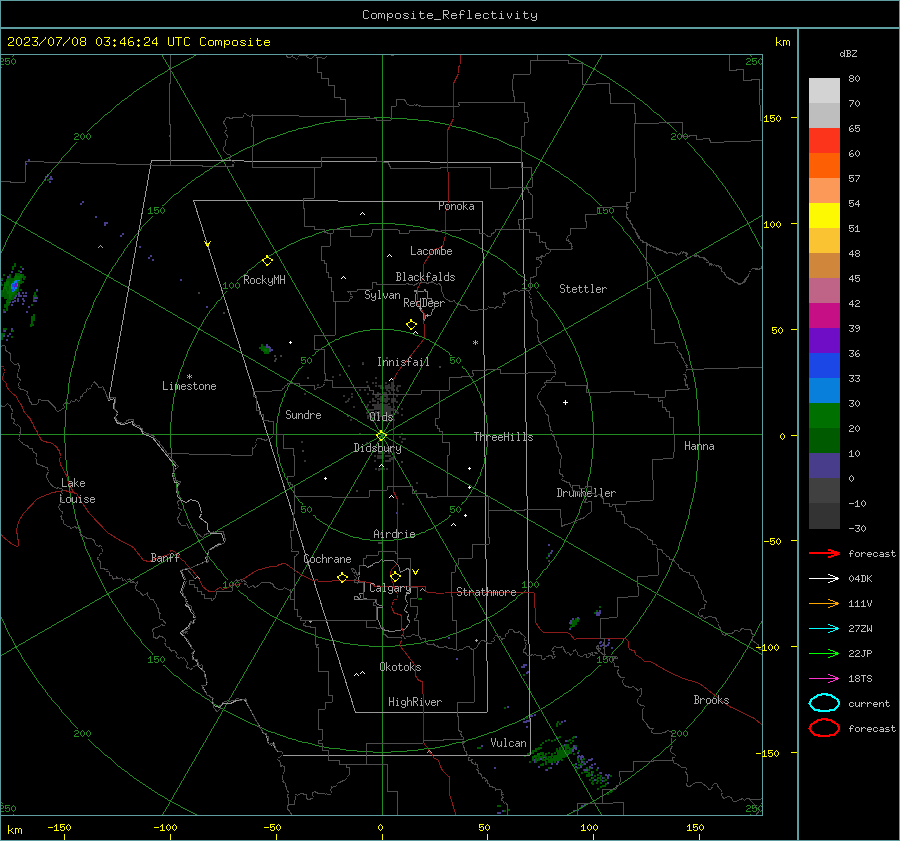Screen dimensions: 900x841
Task: Click the Blackfalds label
Action: coord(425,277)
